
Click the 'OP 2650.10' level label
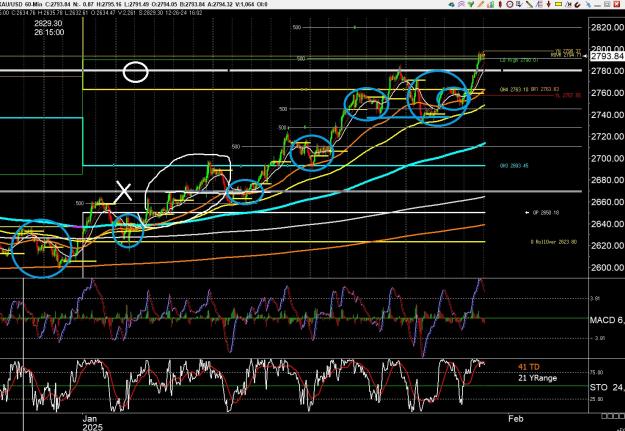pyautogui.click(x=546, y=213)
